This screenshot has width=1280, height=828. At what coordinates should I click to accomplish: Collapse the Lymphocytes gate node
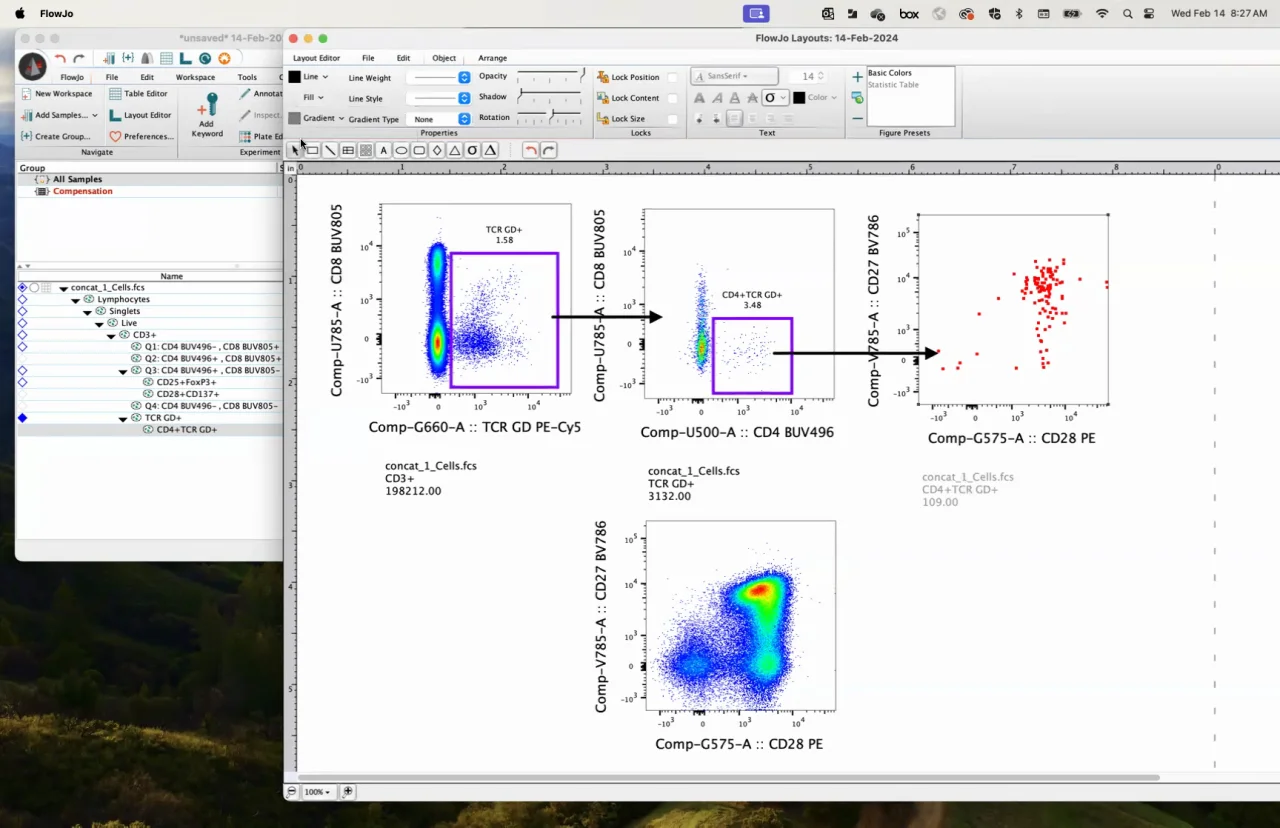pos(76,300)
